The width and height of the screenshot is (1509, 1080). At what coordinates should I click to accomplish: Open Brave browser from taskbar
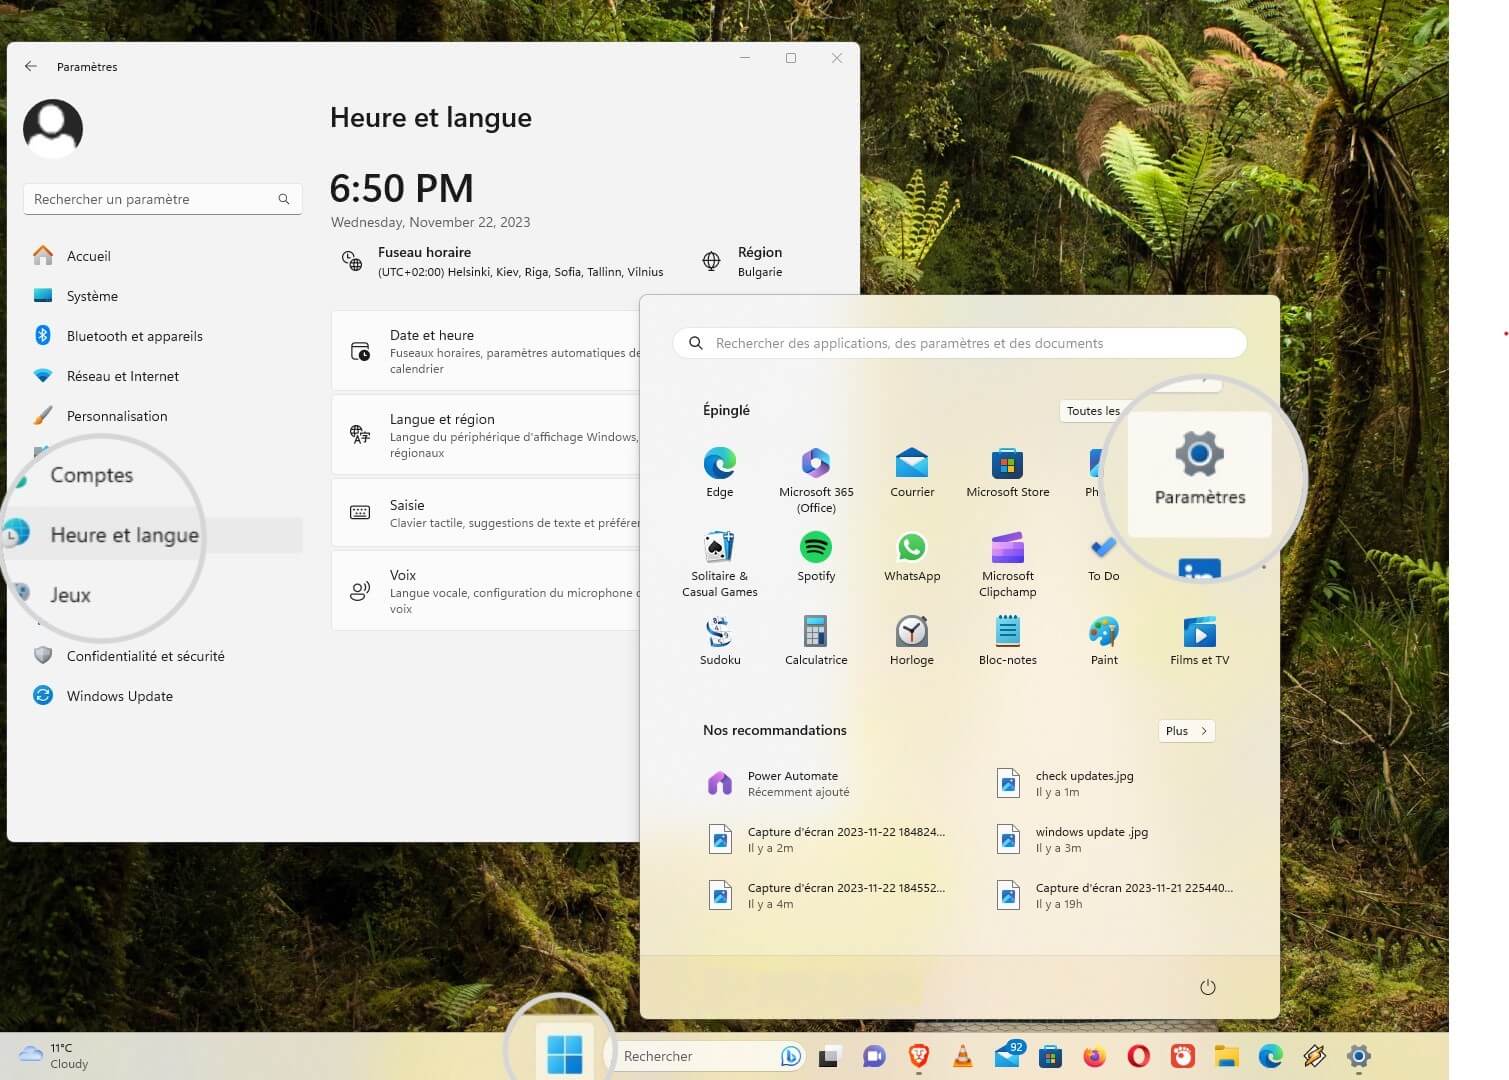[x=918, y=1055]
